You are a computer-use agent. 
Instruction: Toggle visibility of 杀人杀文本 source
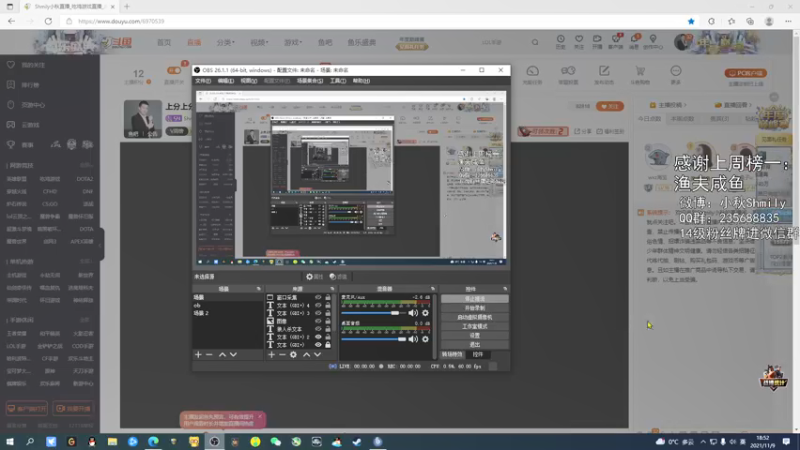318,329
